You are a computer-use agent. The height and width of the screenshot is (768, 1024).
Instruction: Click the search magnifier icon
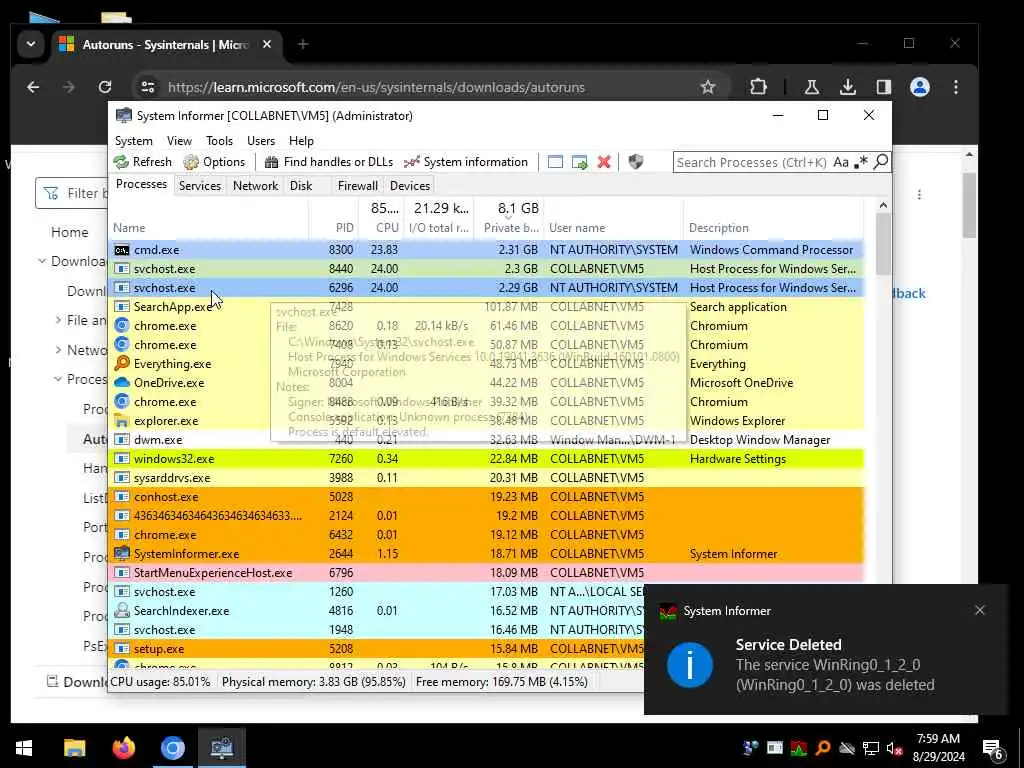point(880,161)
